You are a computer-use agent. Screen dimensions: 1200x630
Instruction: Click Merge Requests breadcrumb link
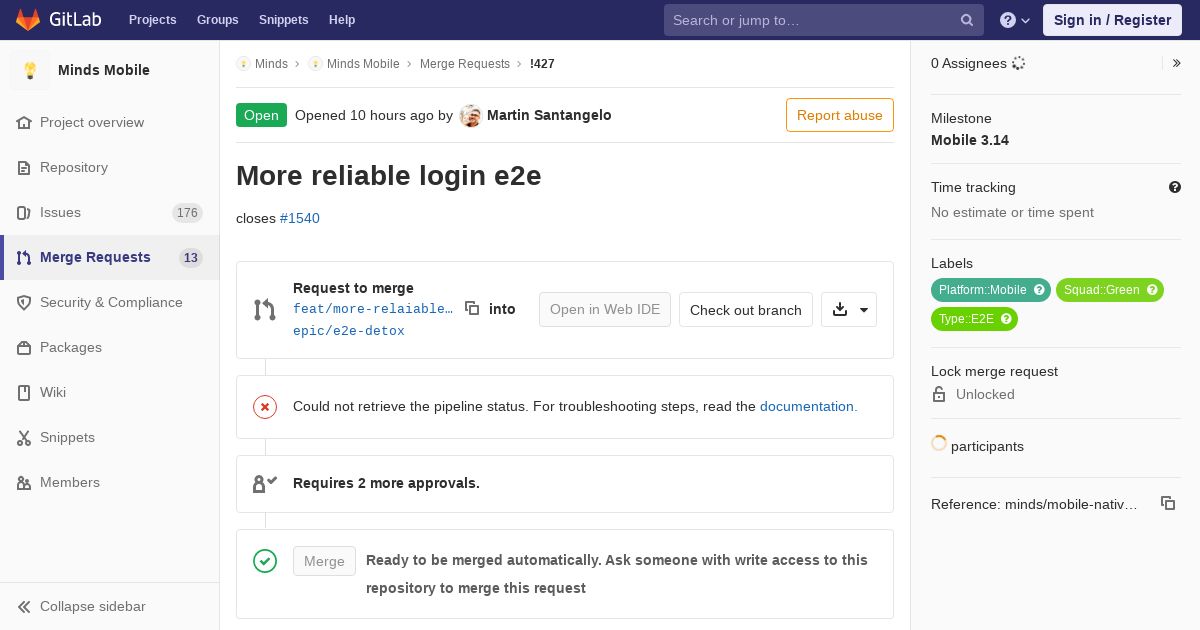tap(465, 63)
